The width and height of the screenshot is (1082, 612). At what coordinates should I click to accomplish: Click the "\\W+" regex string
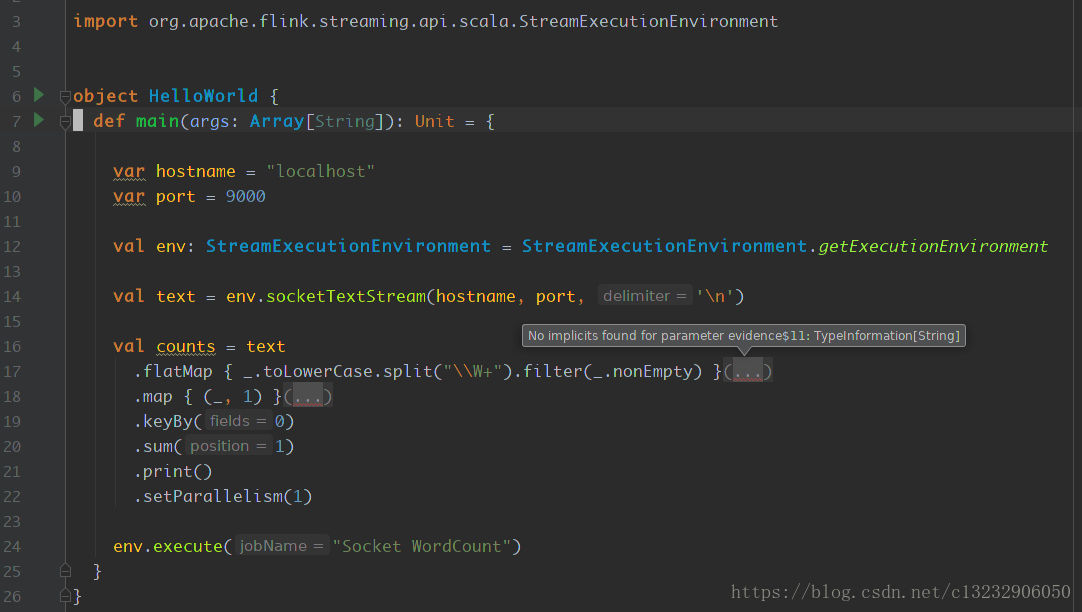(x=473, y=371)
